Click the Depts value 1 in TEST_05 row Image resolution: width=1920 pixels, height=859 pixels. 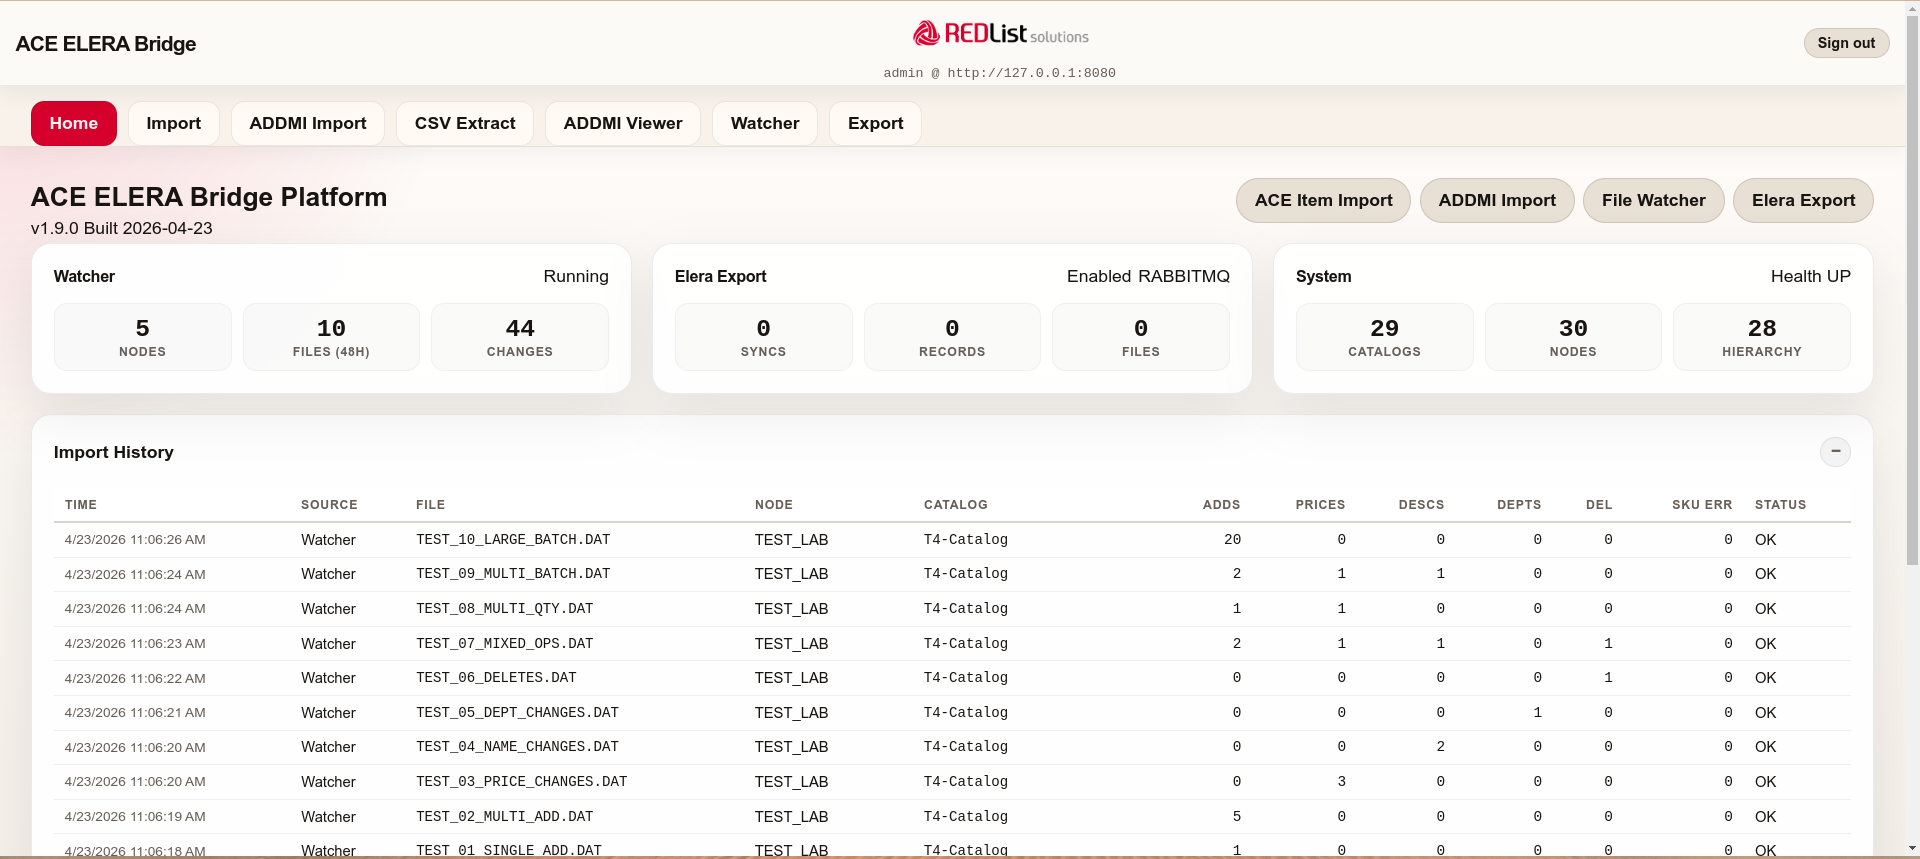(1537, 713)
